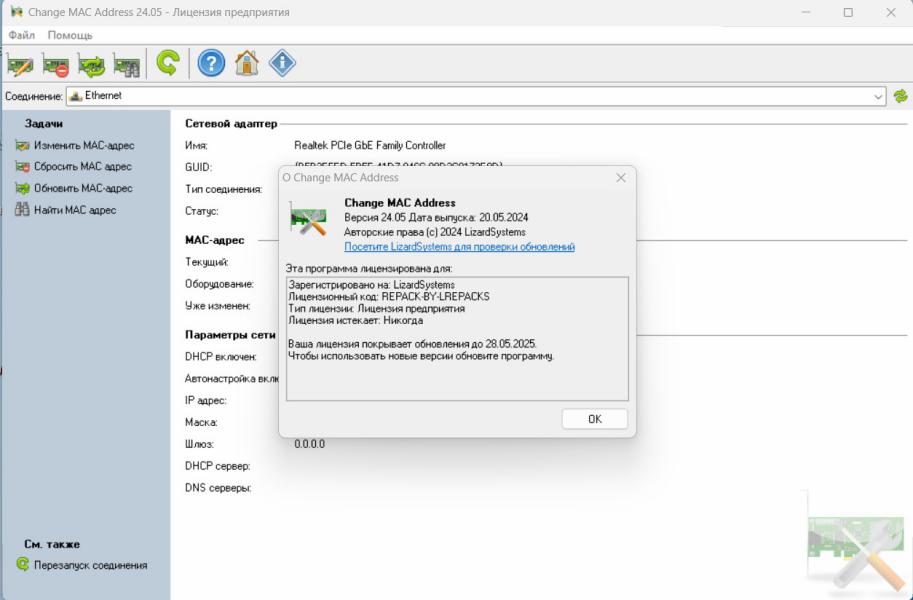Screen dimensions: 913x600
Task: Select the Сбросить MAC адрес task in sidebar
Action: tap(74, 167)
